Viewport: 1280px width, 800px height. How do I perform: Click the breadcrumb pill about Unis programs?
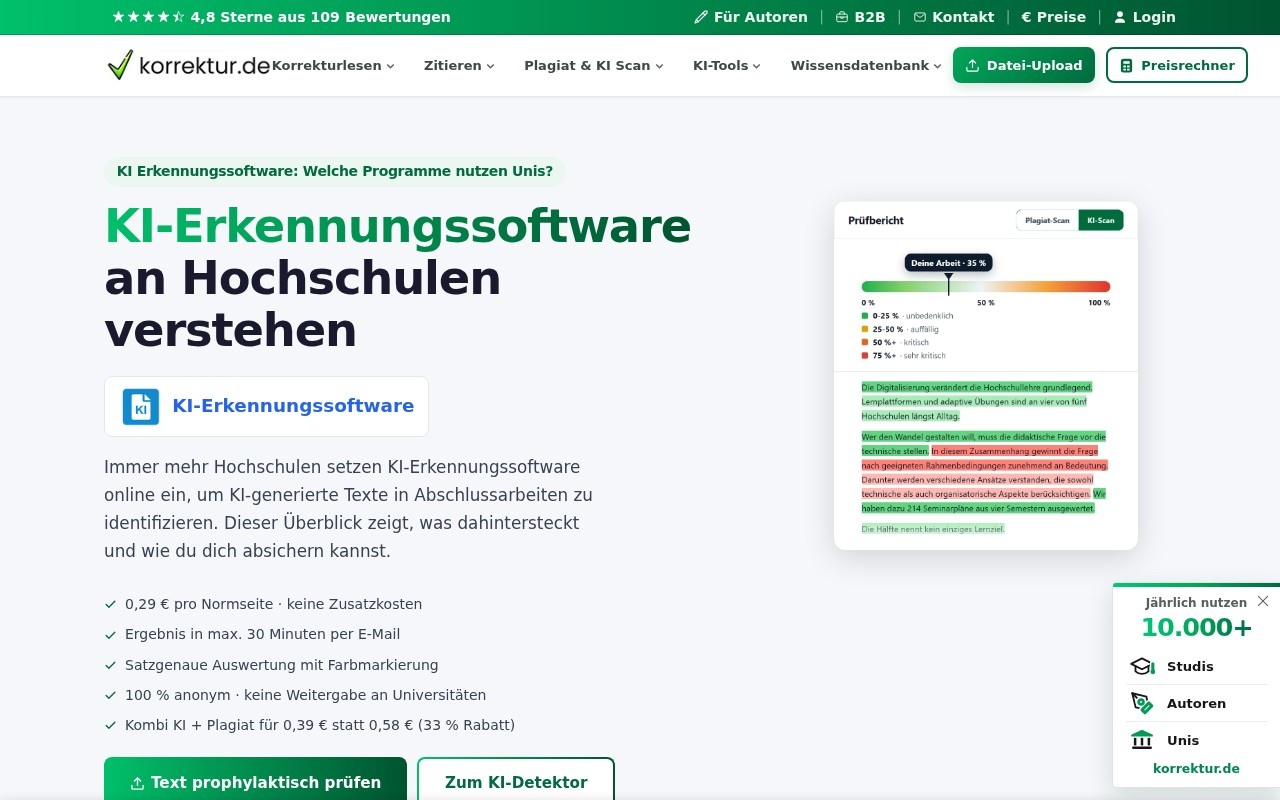click(x=335, y=171)
